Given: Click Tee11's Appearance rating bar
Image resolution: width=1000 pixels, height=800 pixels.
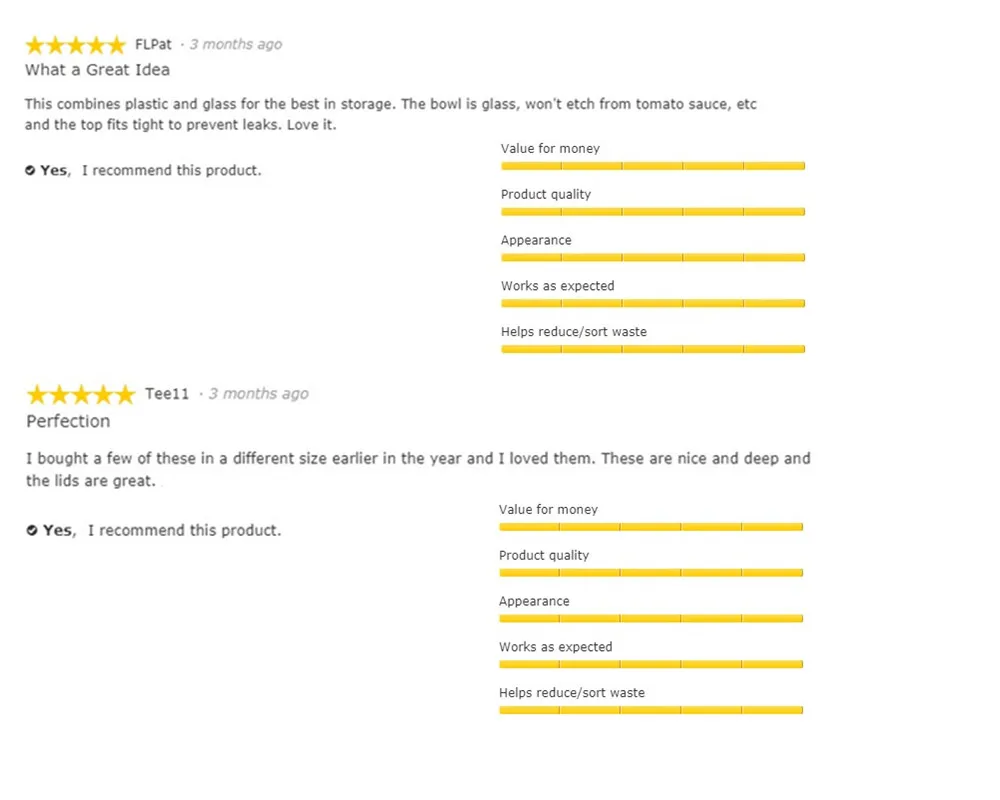Looking at the screenshot, I should pyautogui.click(x=650, y=618).
